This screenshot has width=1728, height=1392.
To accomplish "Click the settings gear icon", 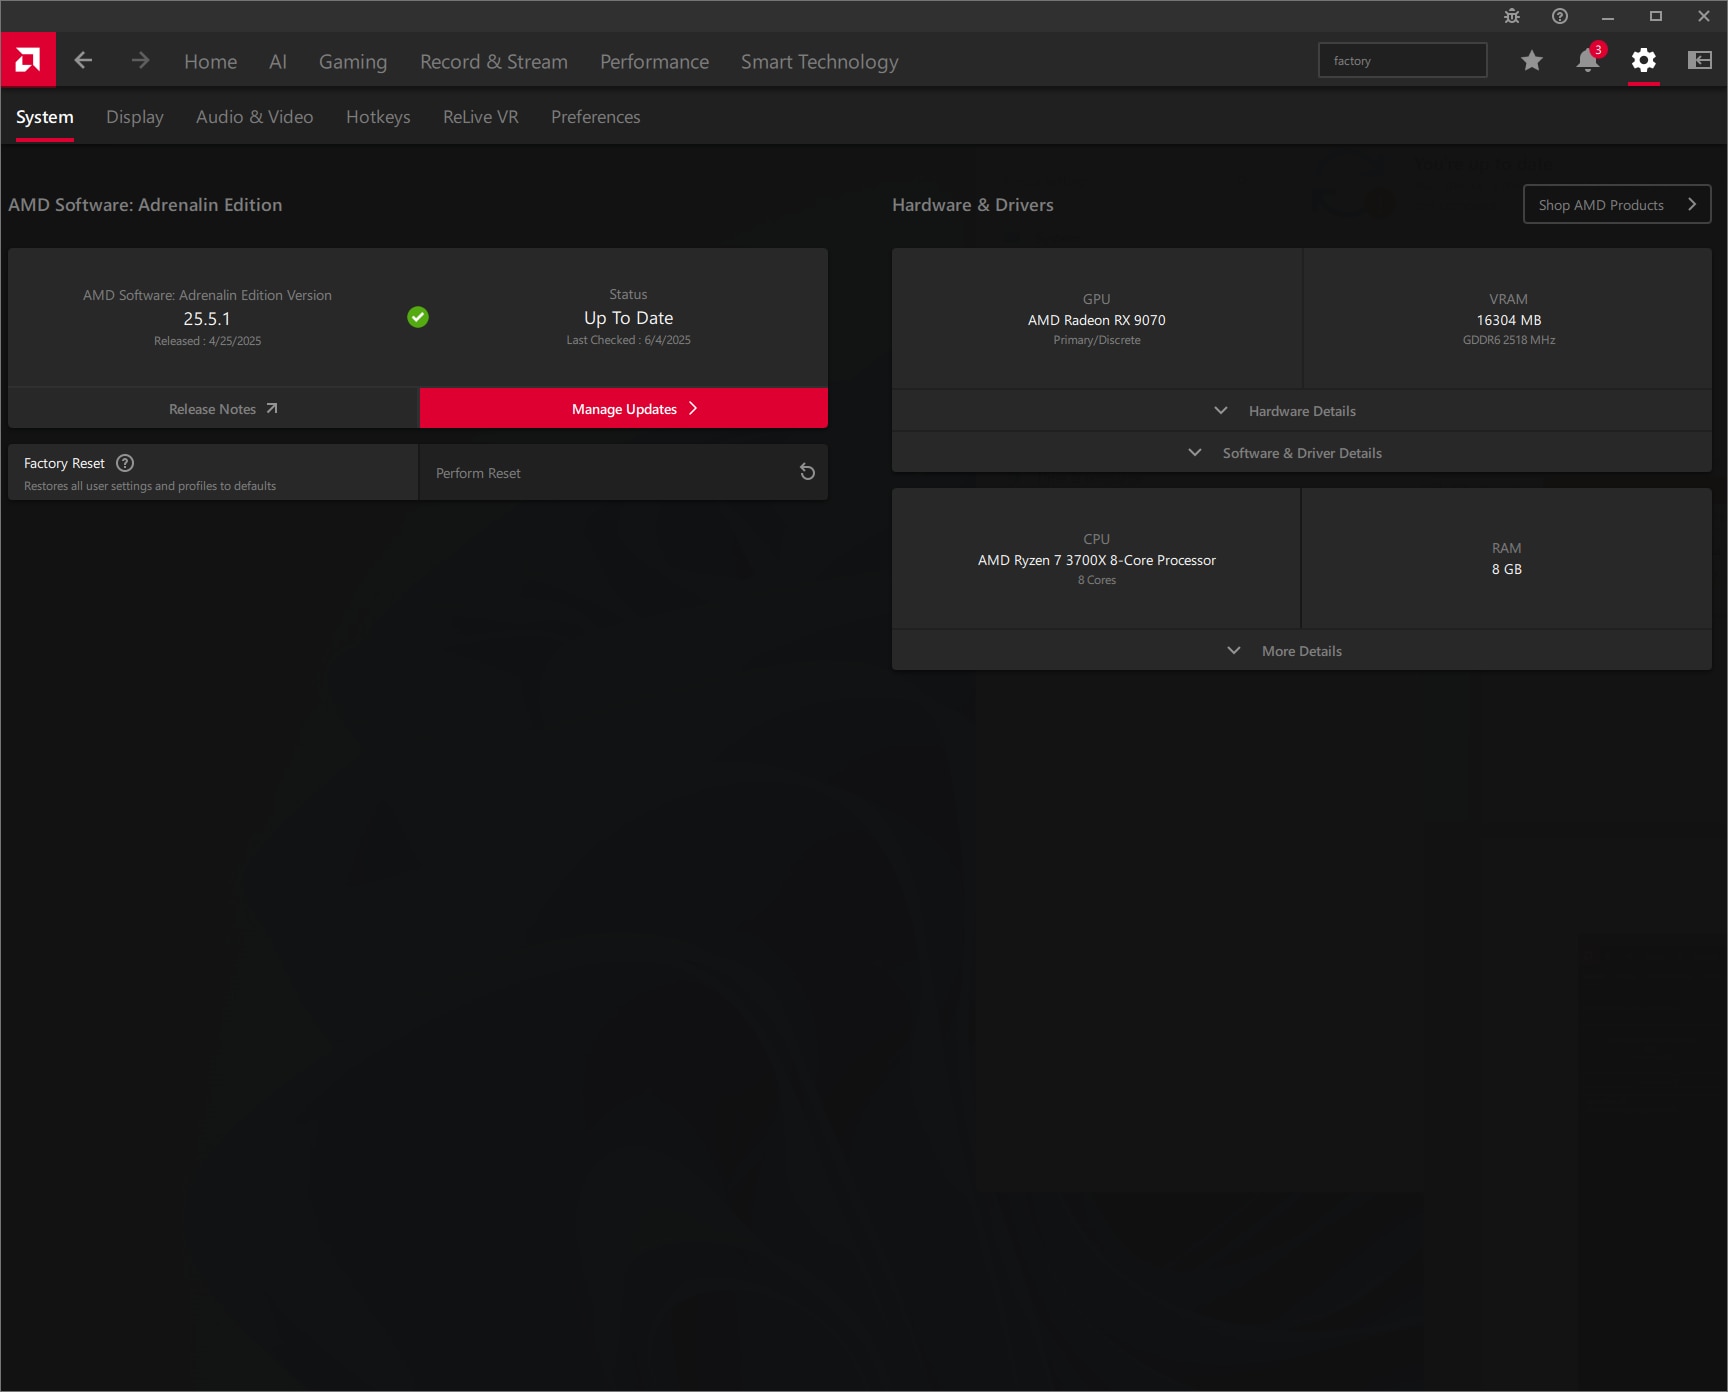I will (1644, 60).
